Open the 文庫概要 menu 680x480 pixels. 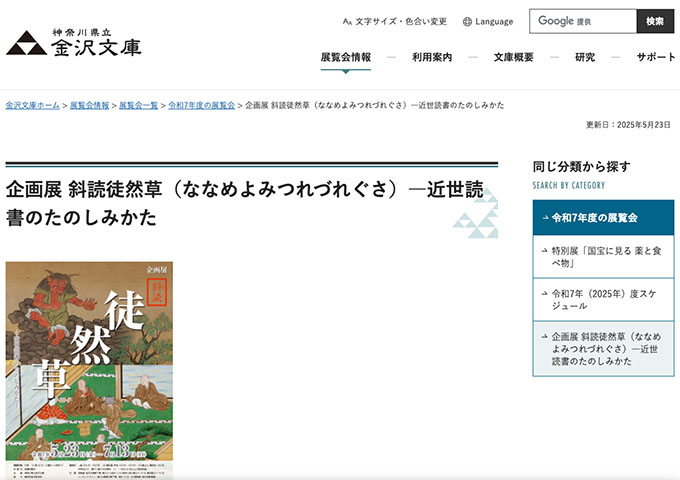tap(513, 57)
